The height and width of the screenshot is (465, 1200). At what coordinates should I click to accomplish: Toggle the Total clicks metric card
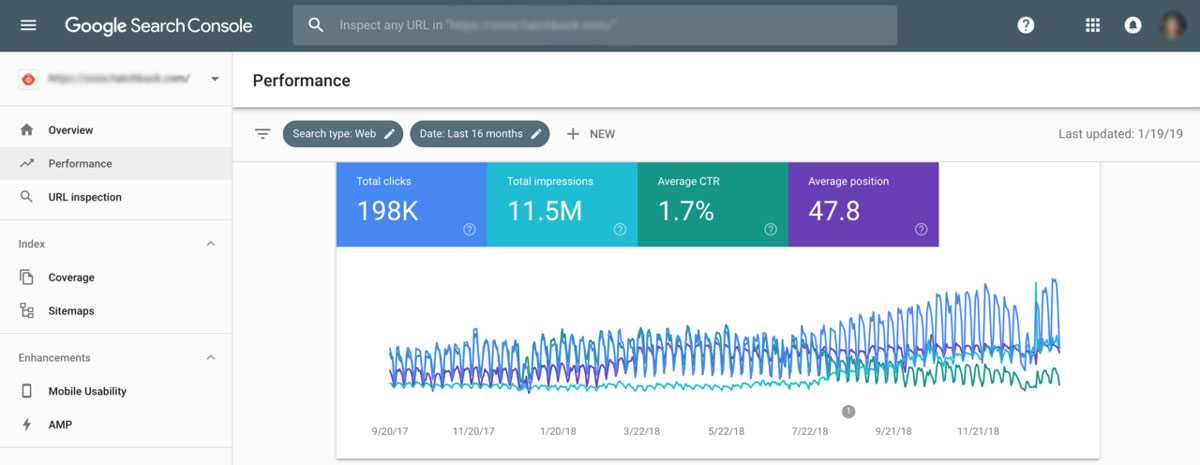tap(411, 204)
